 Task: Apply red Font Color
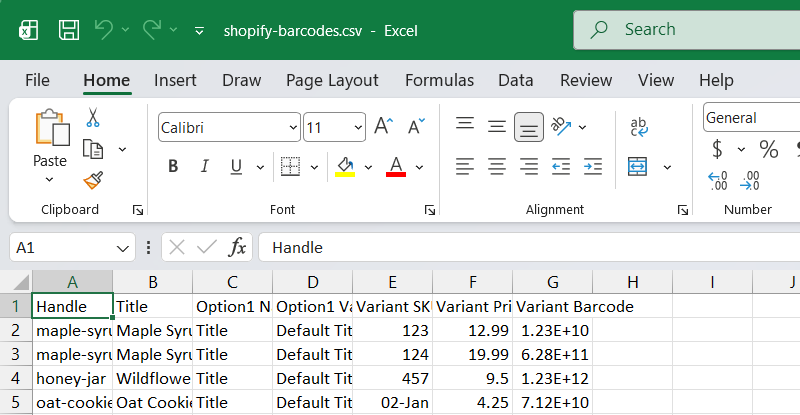(396, 166)
